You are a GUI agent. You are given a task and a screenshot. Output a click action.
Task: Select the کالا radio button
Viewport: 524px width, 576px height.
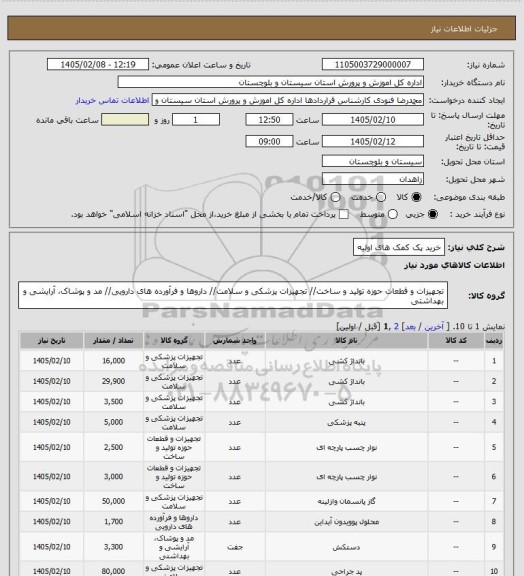[x=416, y=197]
